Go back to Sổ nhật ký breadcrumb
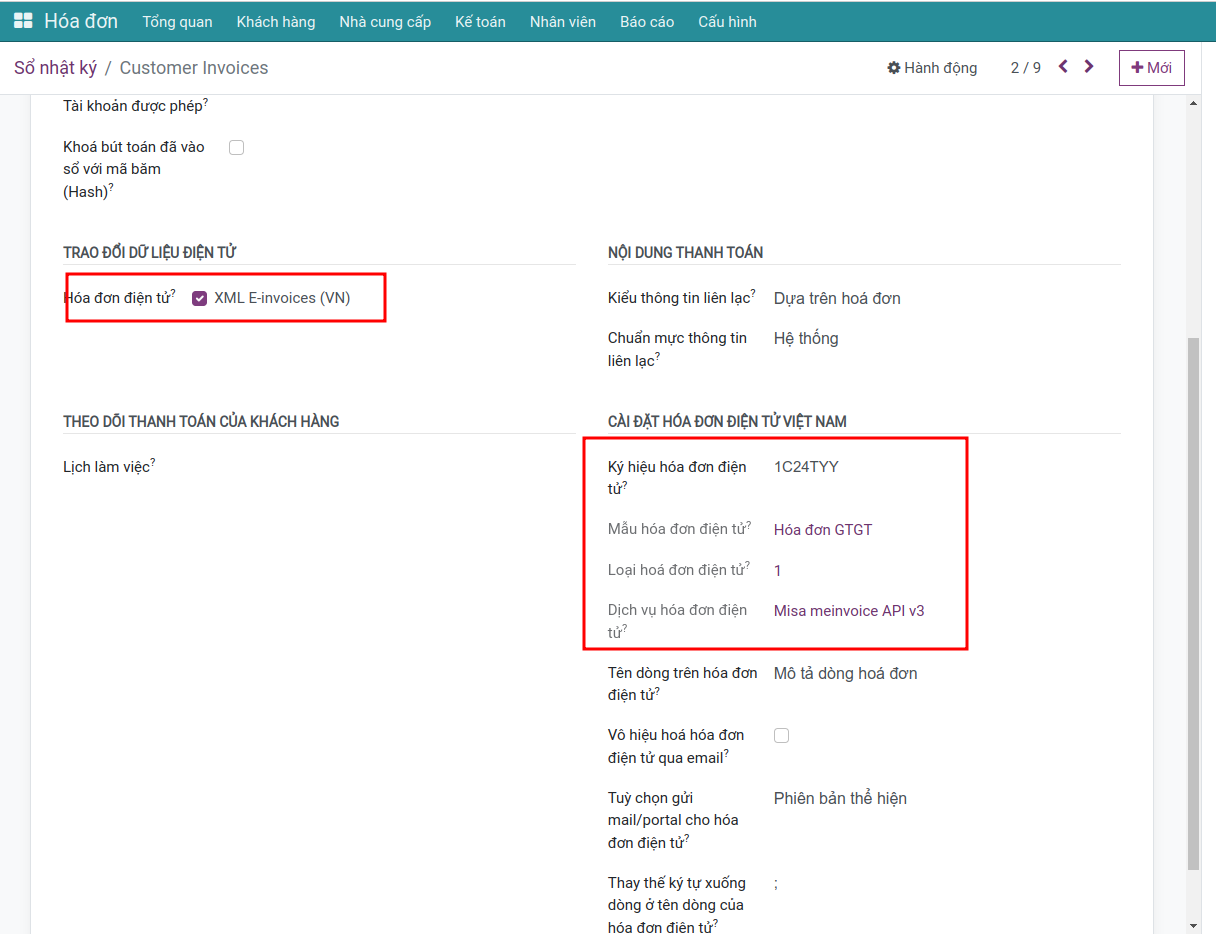This screenshot has height=934, width=1216. click(55, 68)
